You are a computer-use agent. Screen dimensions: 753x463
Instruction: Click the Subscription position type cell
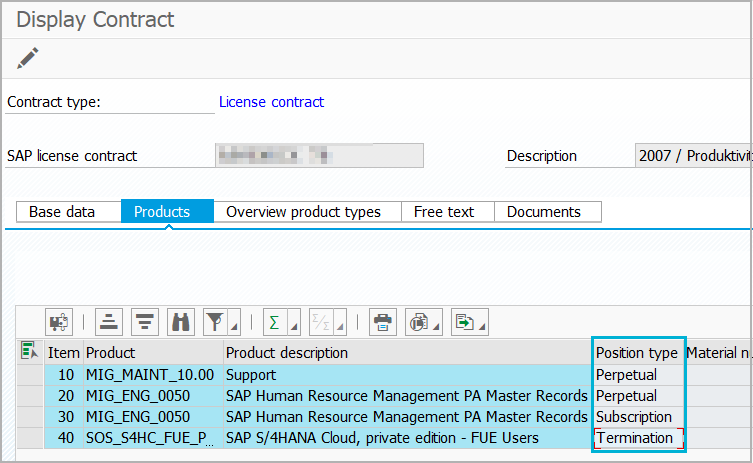(638, 417)
